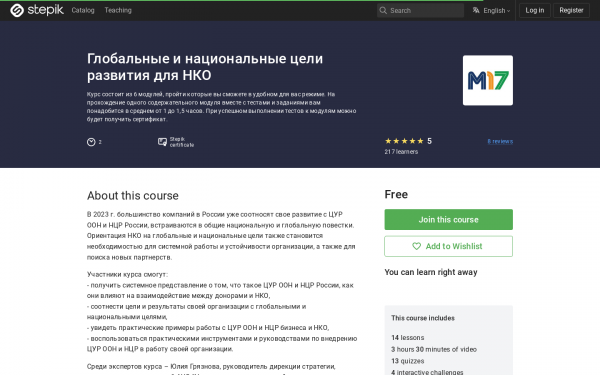Click the Register button
Screen dimensions: 600x375
click(571, 10)
